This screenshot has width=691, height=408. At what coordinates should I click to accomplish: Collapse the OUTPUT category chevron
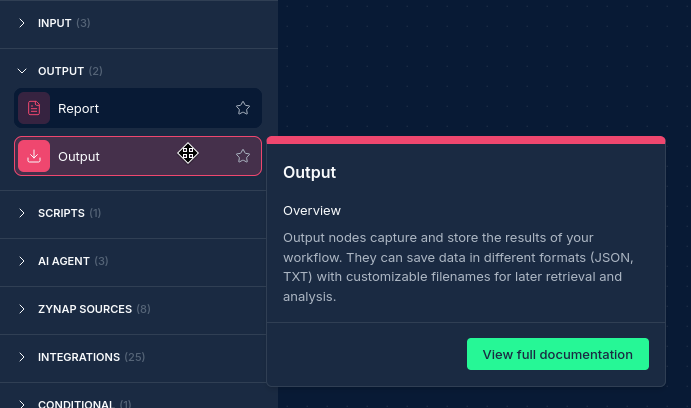[22, 71]
